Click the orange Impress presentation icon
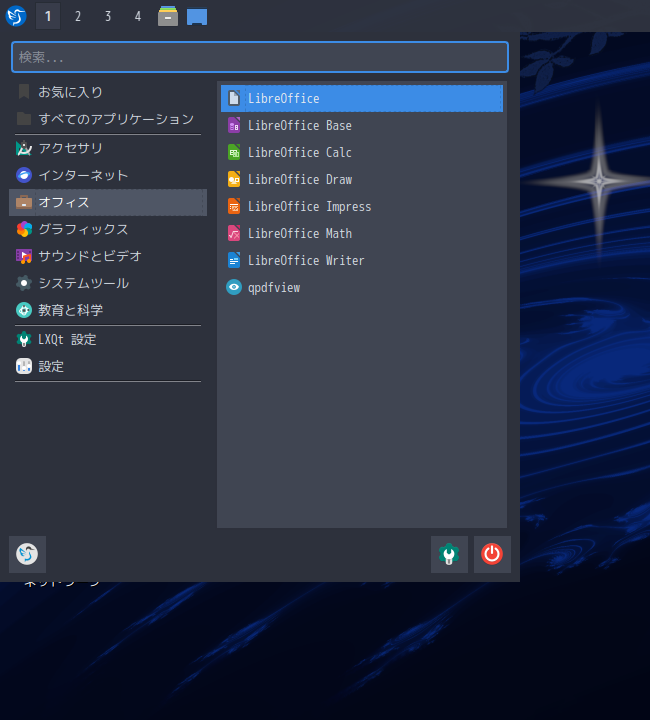Viewport: 650px width, 720px height. point(234,207)
